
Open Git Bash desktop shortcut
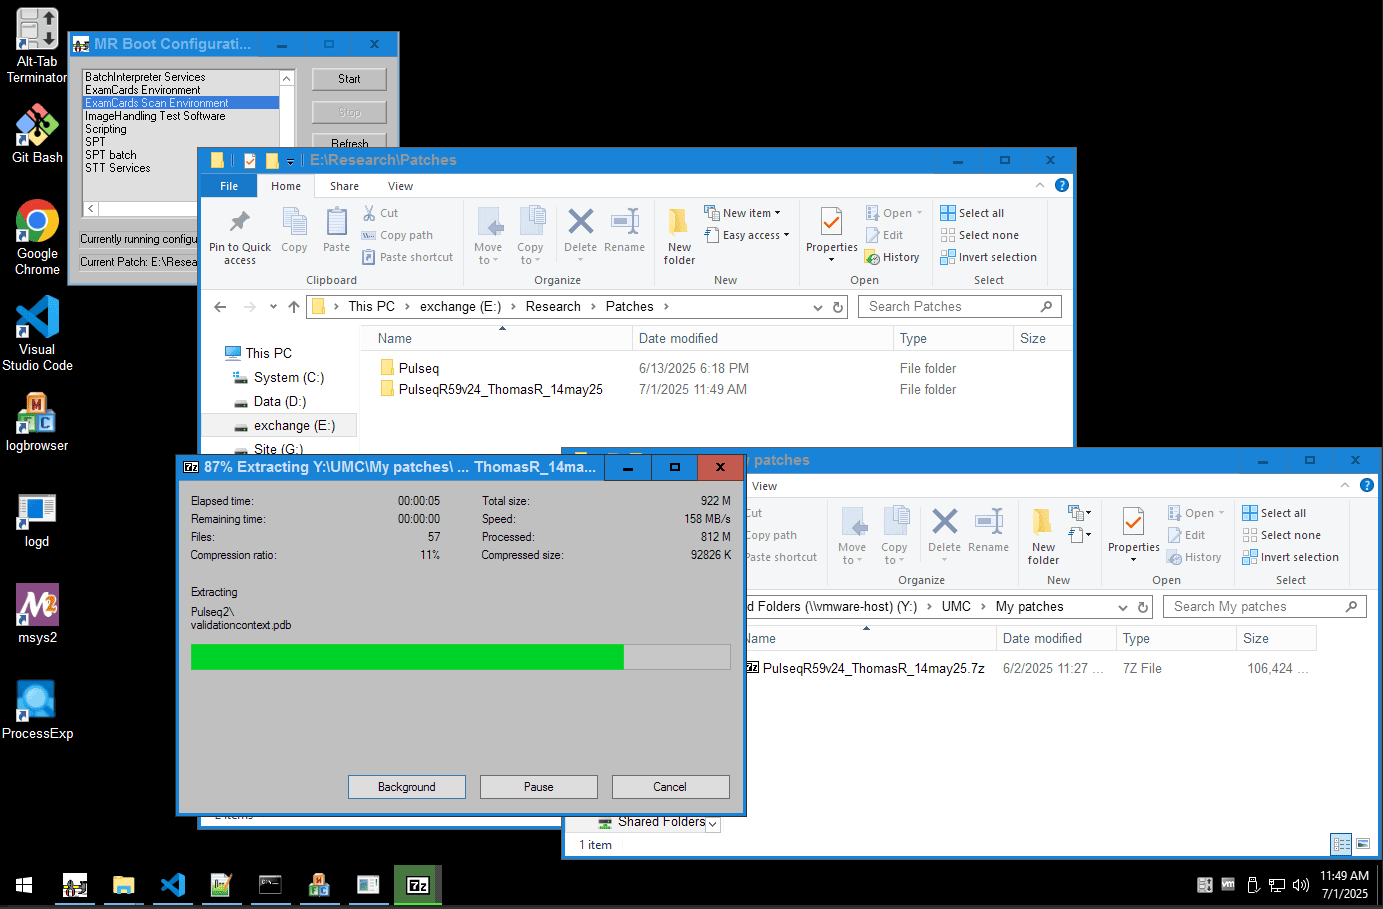[37, 135]
